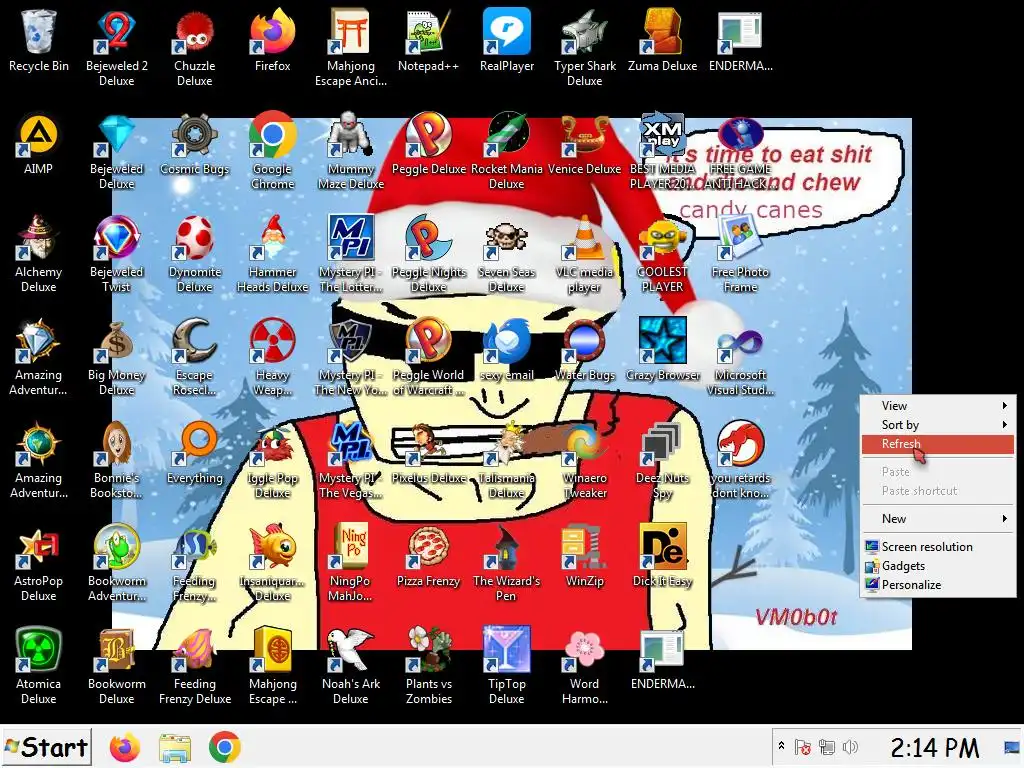Expand the New submenu
The image size is (1024, 768).
[x=938, y=519]
